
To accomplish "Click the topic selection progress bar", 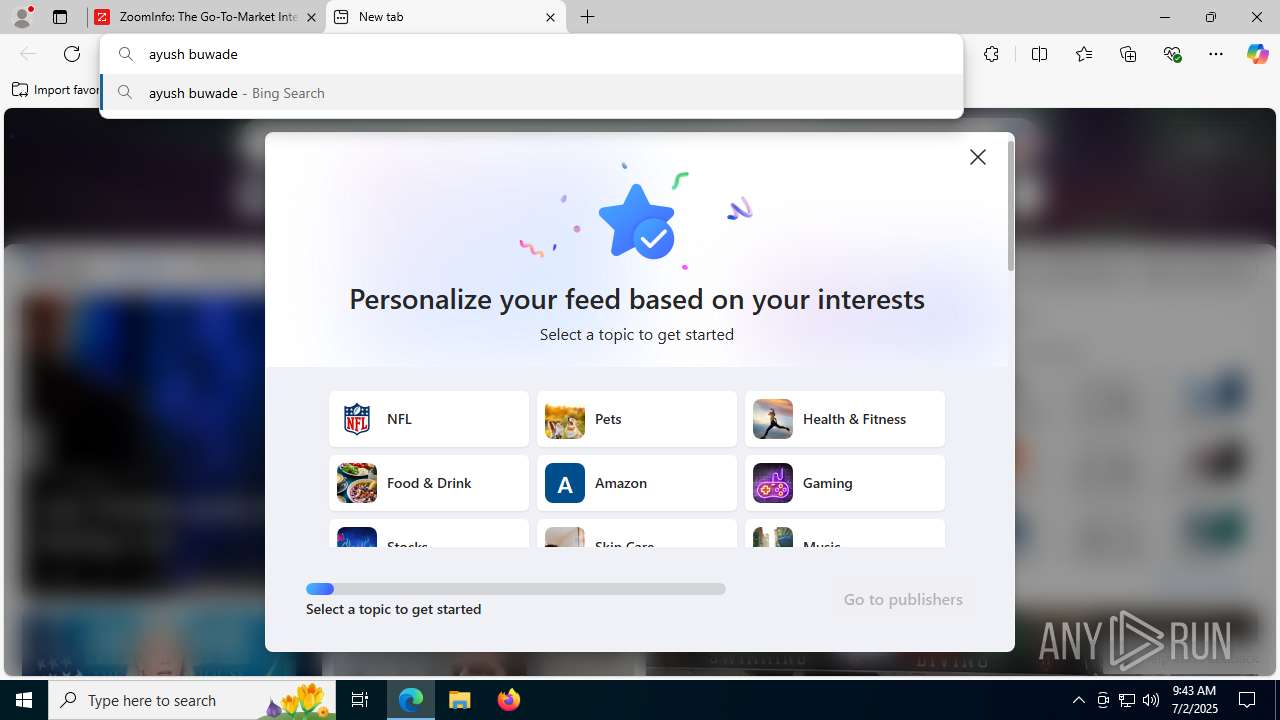I will 516,589.
